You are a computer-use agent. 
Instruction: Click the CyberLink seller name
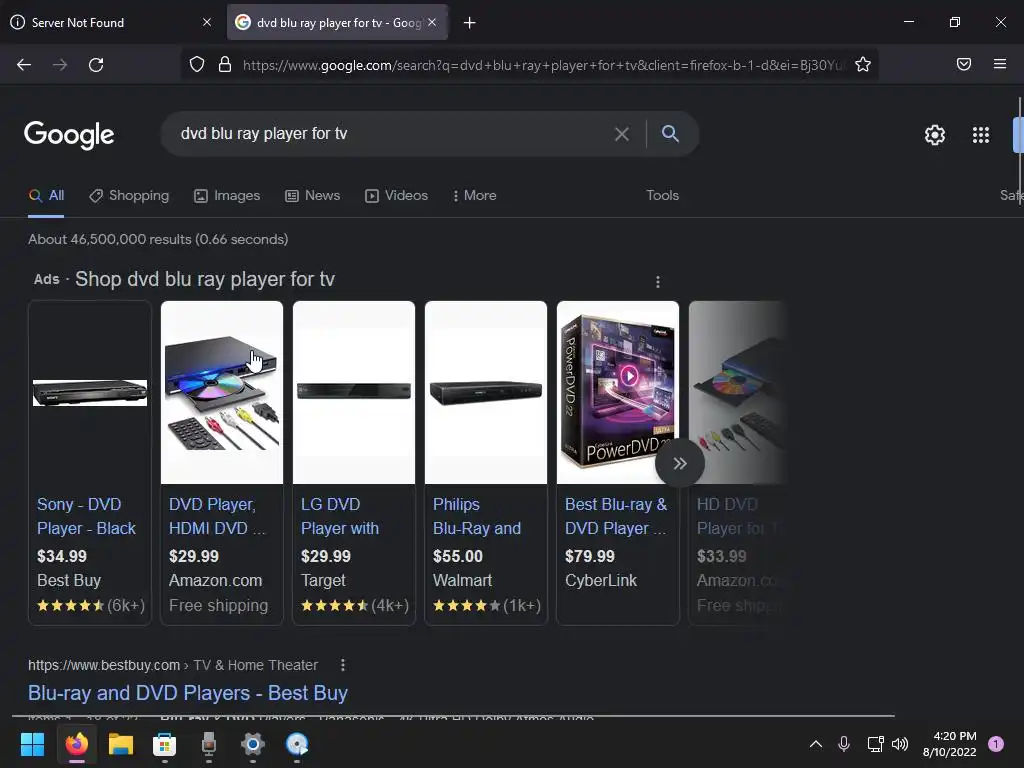pyautogui.click(x=601, y=581)
